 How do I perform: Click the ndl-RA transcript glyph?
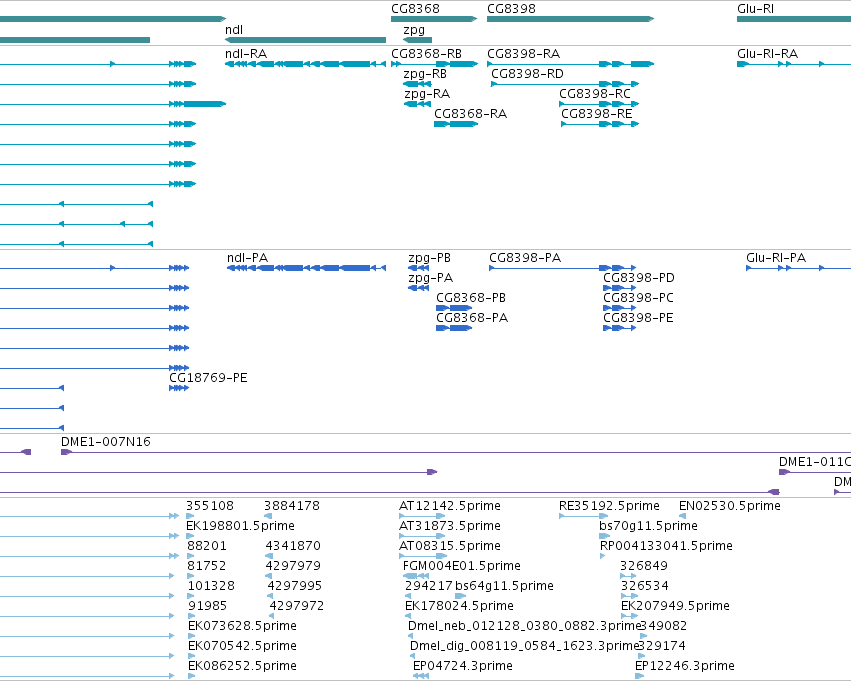coord(306,64)
